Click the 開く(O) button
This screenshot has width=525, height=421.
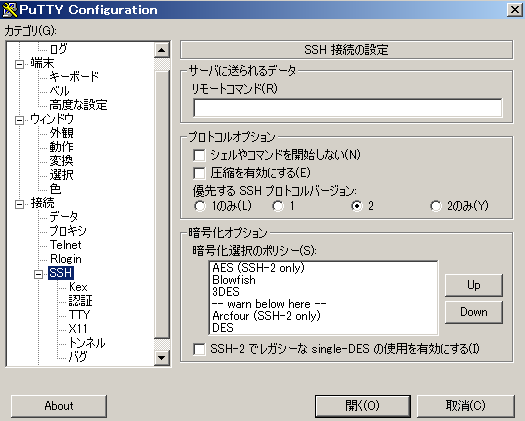coord(363,406)
